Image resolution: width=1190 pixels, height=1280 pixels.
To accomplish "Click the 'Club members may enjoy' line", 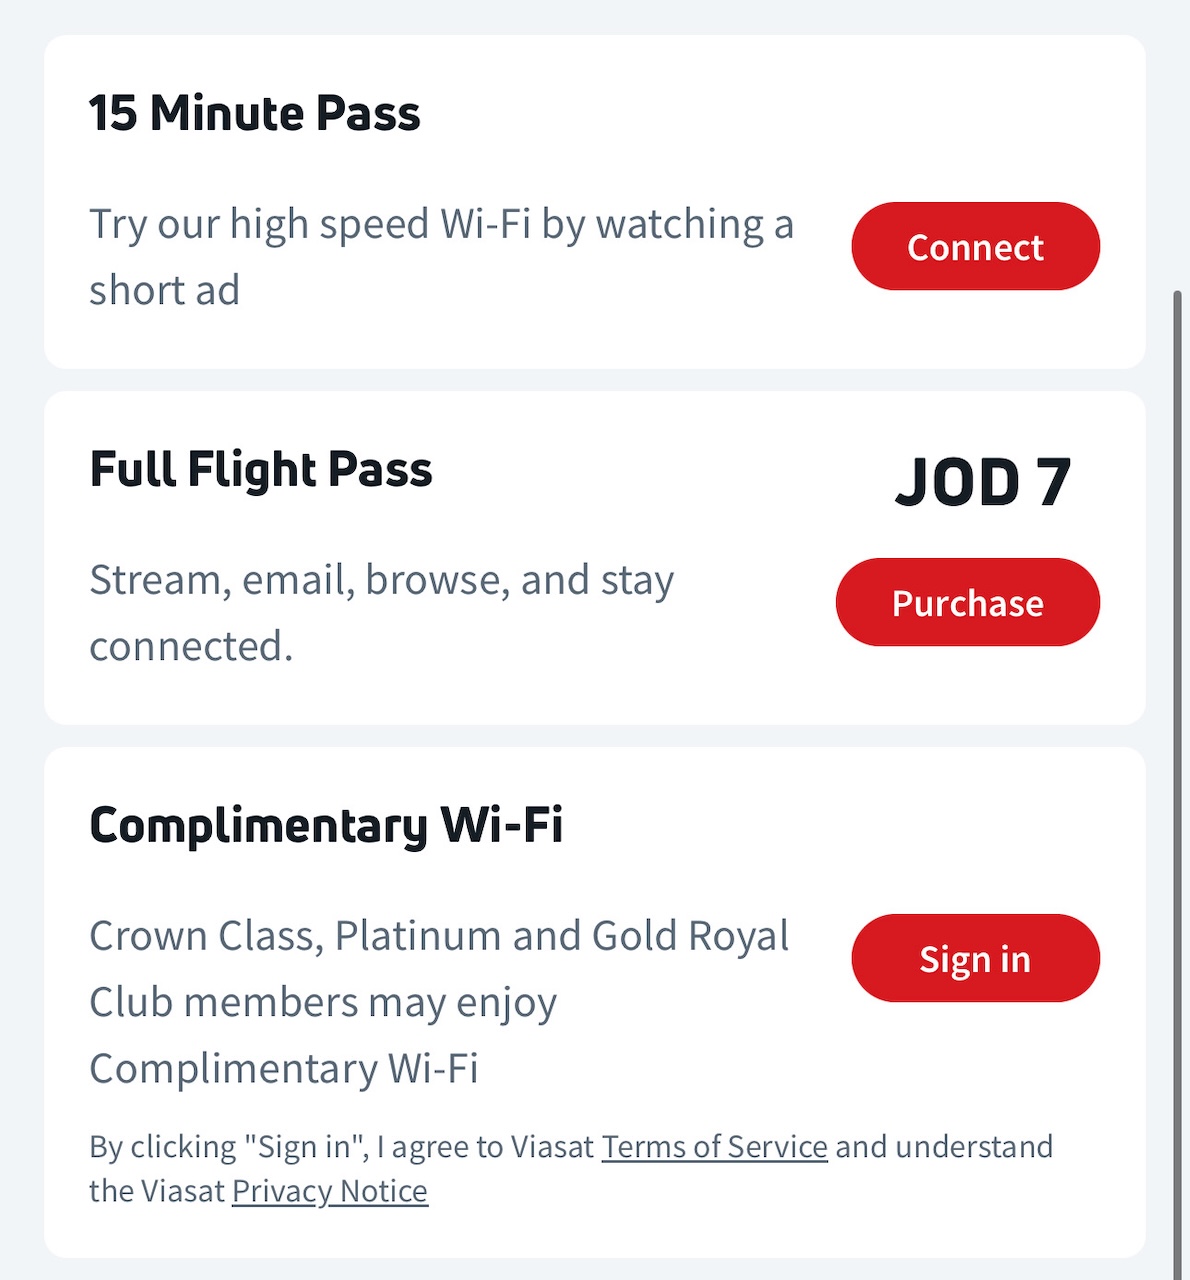I will pos(323,1002).
